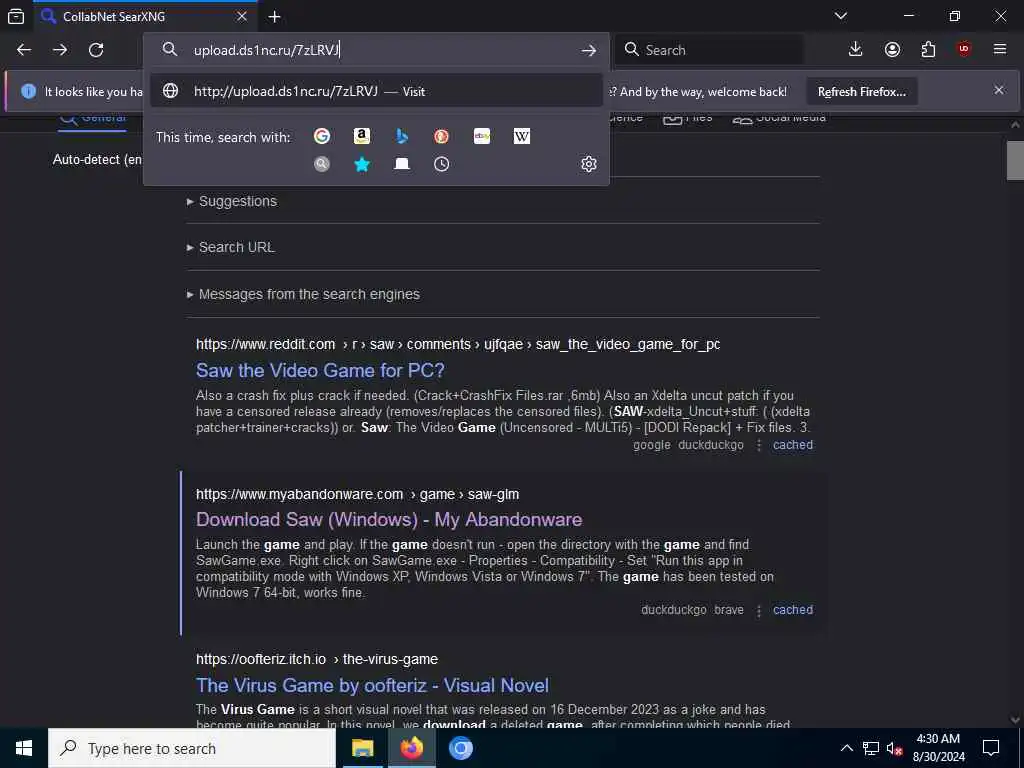Open 'Download Saw (Windows) - My Abandonware' result
The height and width of the screenshot is (768, 1024).
(389, 519)
